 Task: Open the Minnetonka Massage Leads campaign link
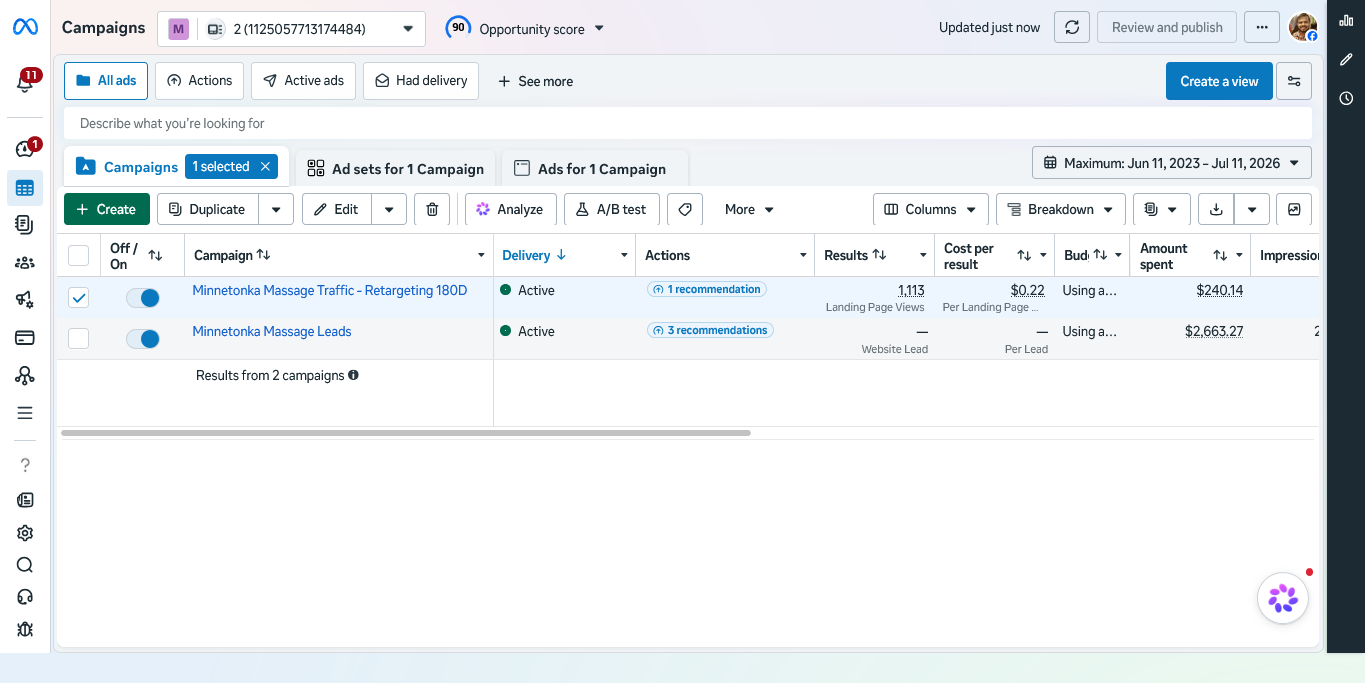pos(272,331)
